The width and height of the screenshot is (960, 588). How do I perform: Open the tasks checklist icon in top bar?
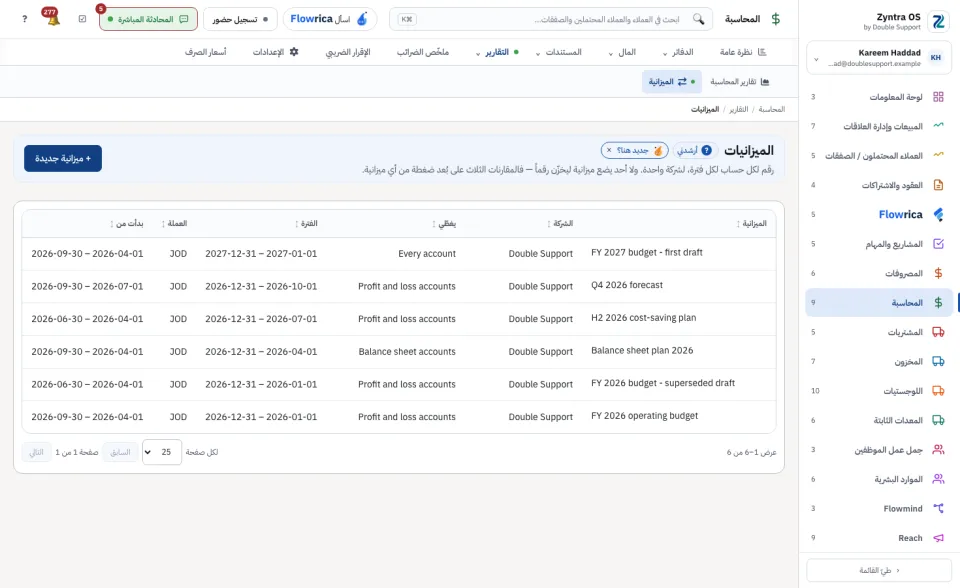[x=83, y=19]
